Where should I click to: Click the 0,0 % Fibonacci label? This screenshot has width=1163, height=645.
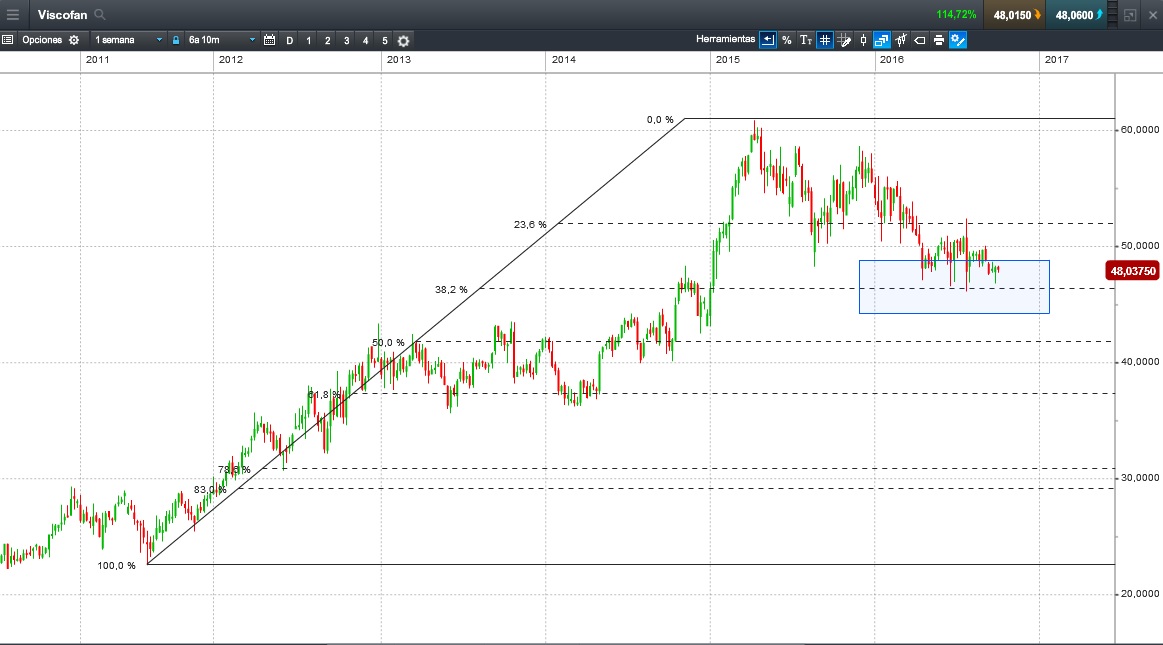(x=660, y=119)
